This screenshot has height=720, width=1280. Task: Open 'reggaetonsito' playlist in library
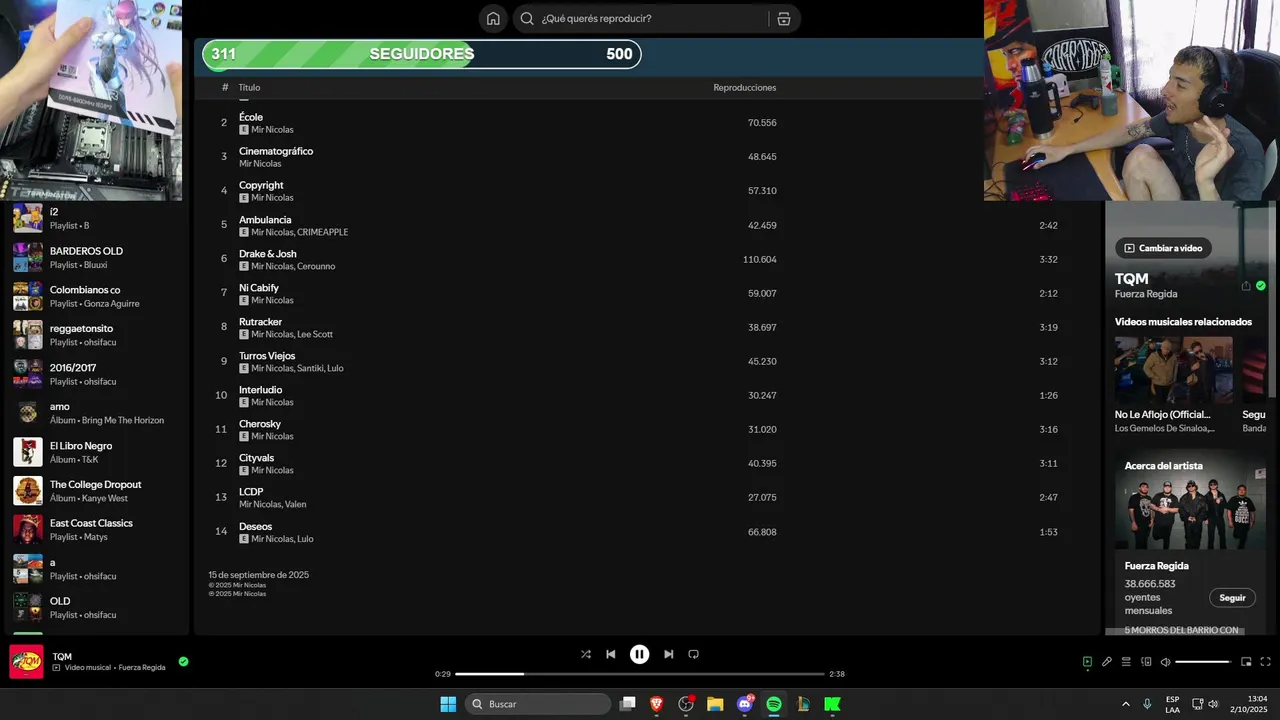[x=95, y=335]
